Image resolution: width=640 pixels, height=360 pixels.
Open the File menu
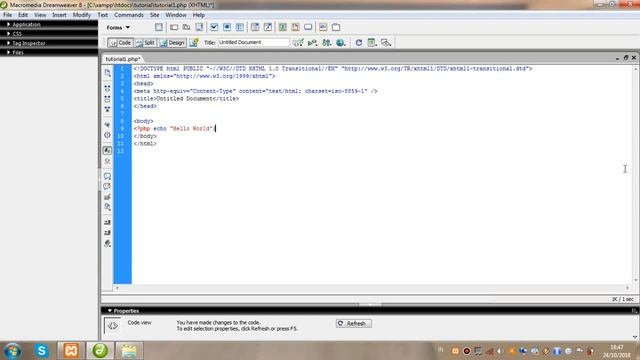tap(8, 15)
